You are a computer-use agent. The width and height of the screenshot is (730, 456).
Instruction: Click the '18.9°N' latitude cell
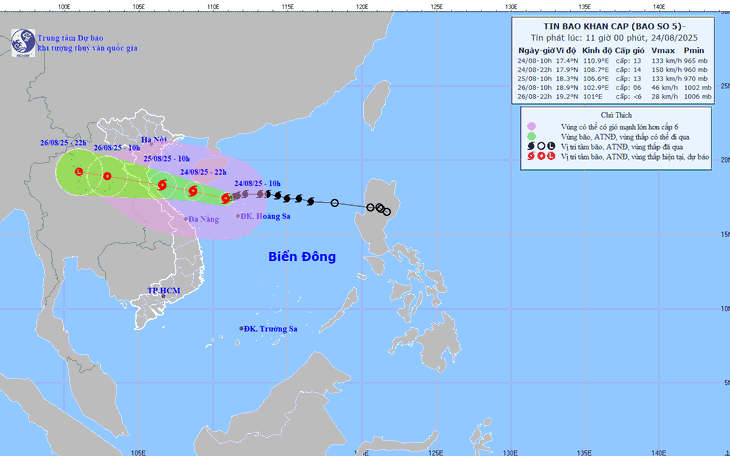(x=567, y=88)
